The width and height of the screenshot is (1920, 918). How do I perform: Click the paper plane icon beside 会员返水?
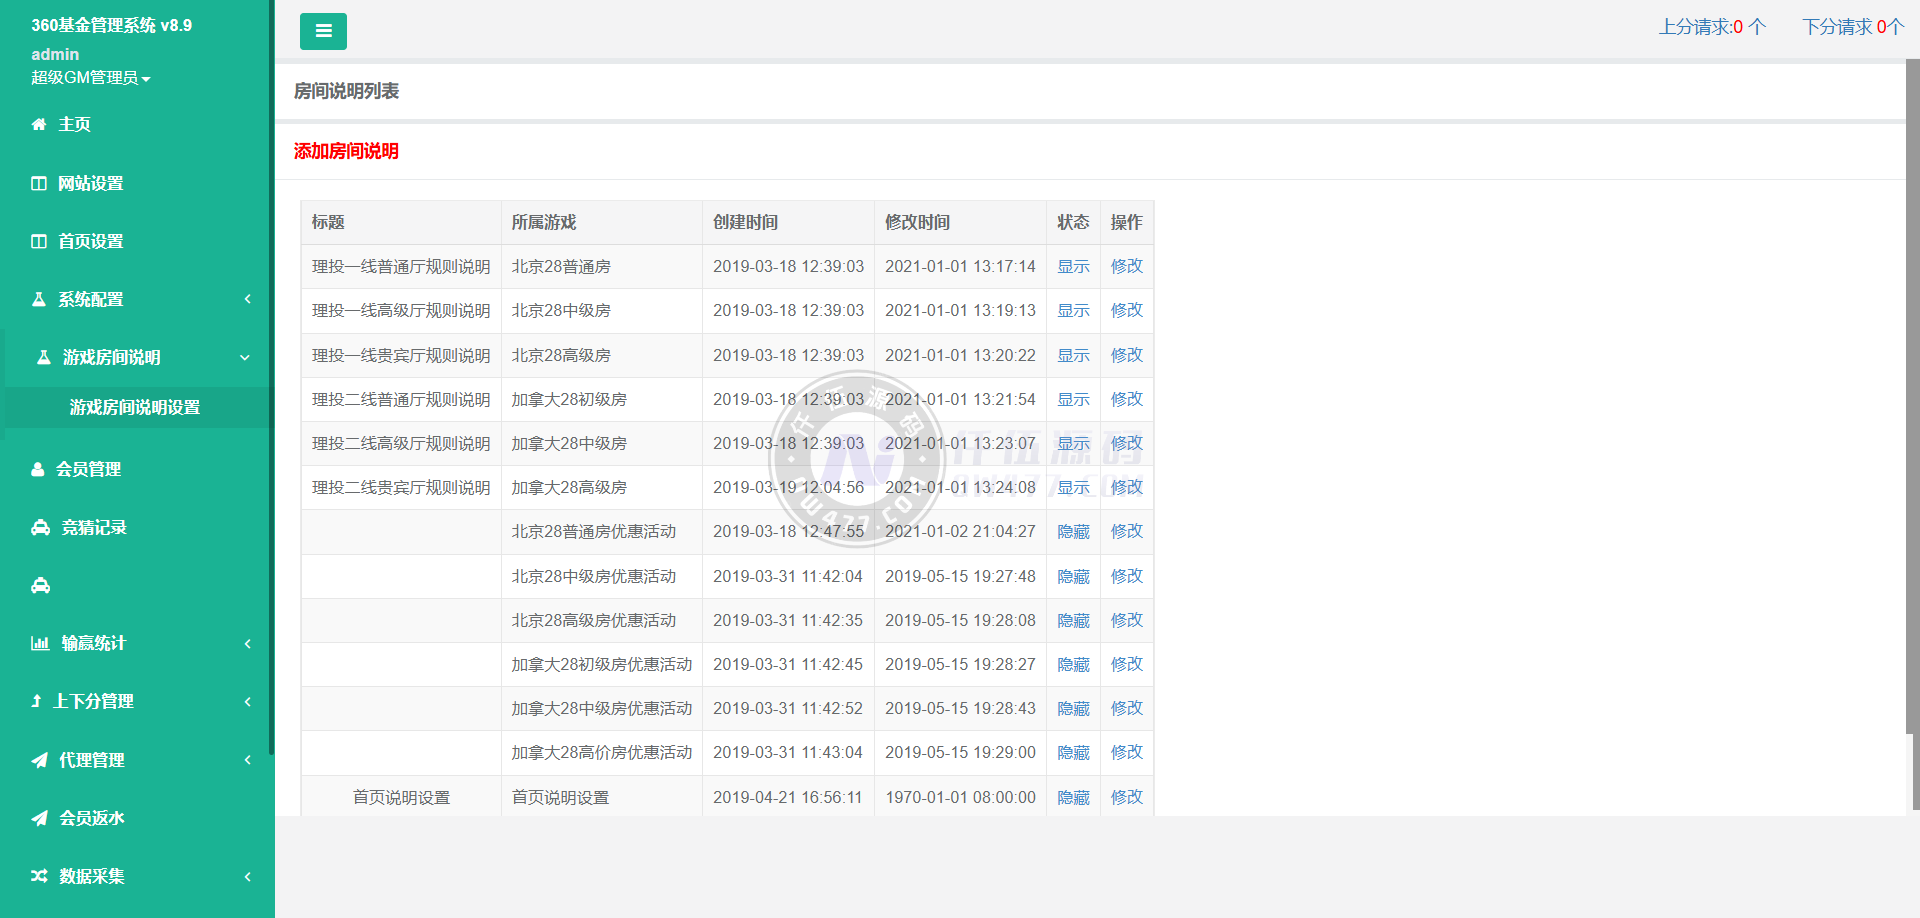click(39, 818)
